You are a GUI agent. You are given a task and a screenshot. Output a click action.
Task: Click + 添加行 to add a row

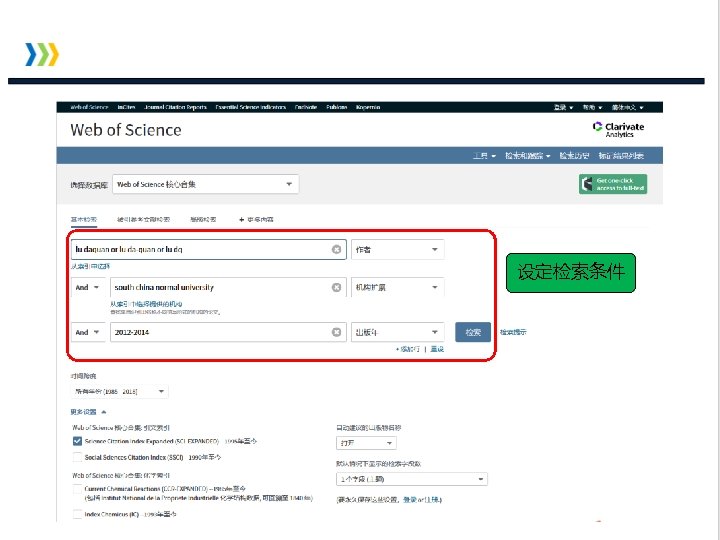pos(408,349)
